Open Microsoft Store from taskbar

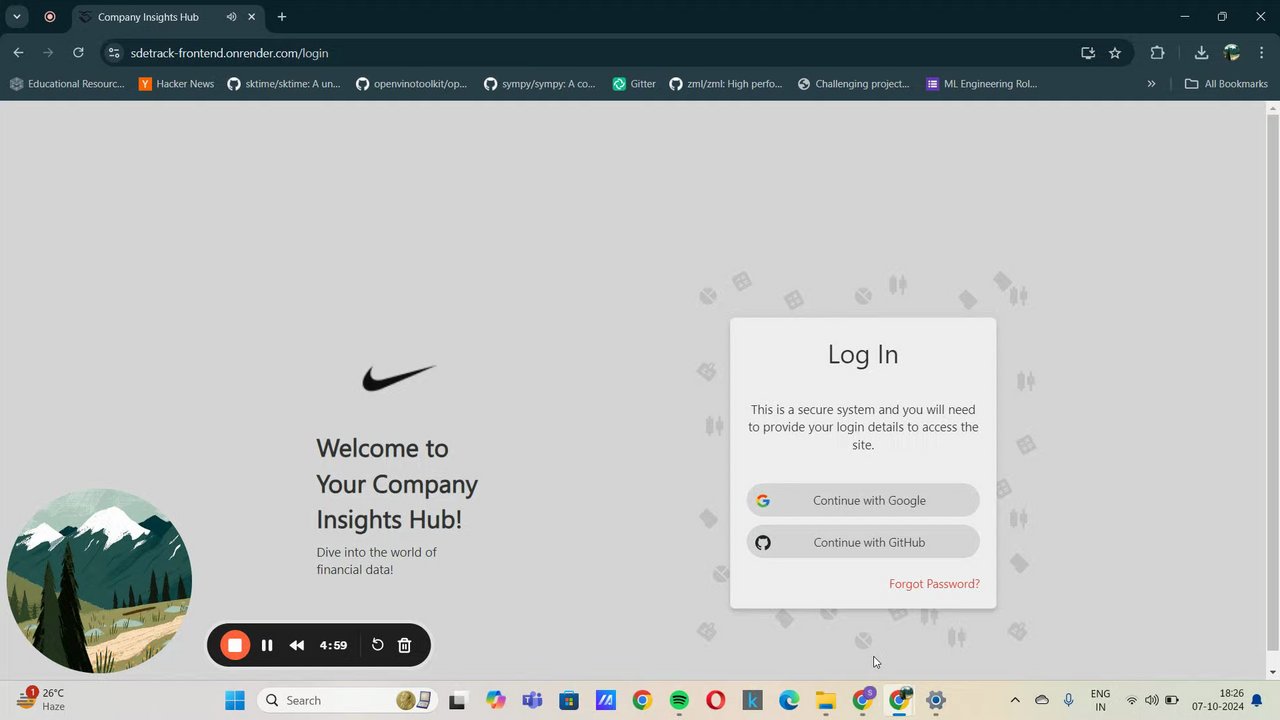569,700
